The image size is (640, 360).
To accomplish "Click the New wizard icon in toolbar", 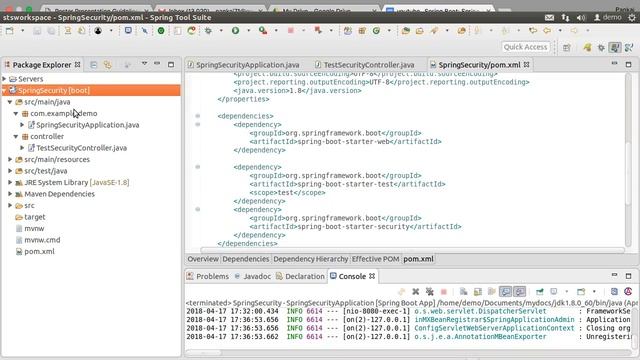I will [9, 31].
